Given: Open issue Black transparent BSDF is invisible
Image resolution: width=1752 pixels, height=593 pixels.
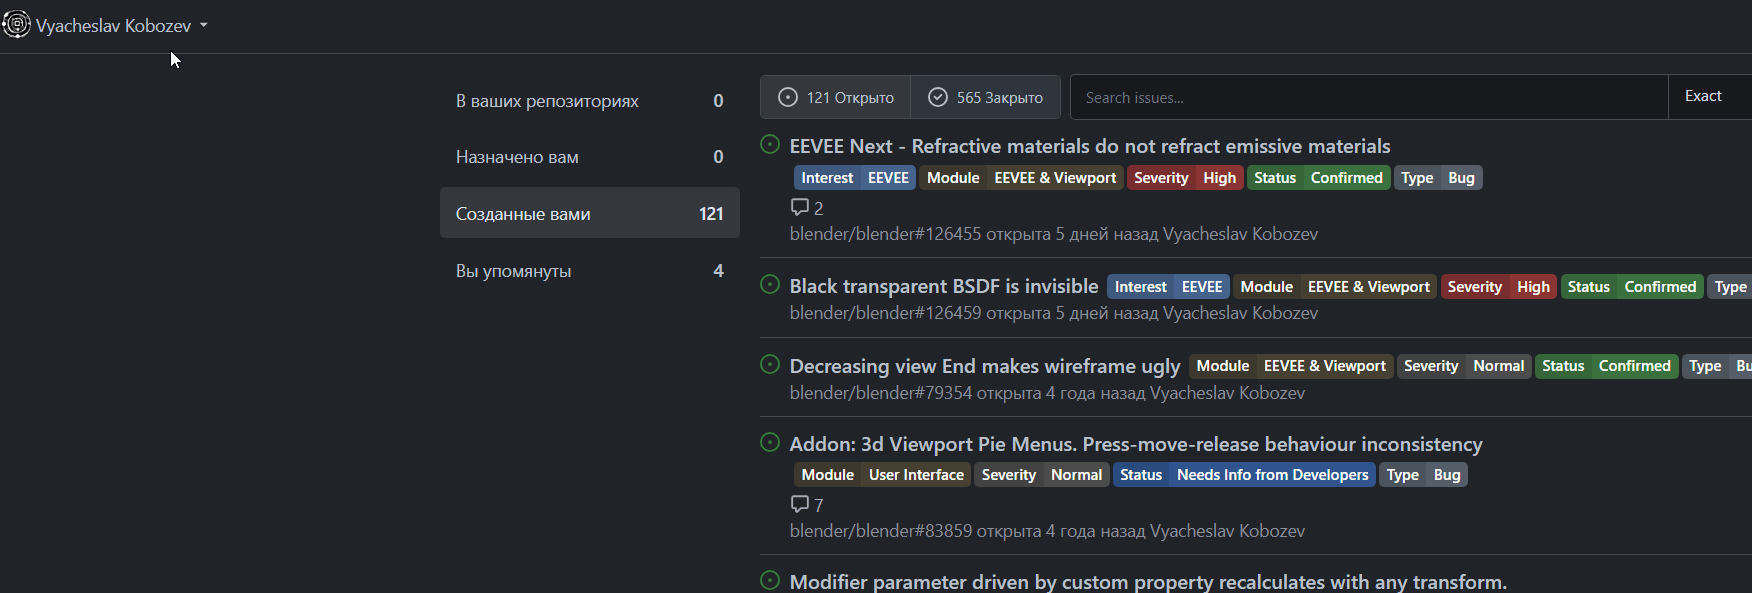Looking at the screenshot, I should (x=943, y=286).
